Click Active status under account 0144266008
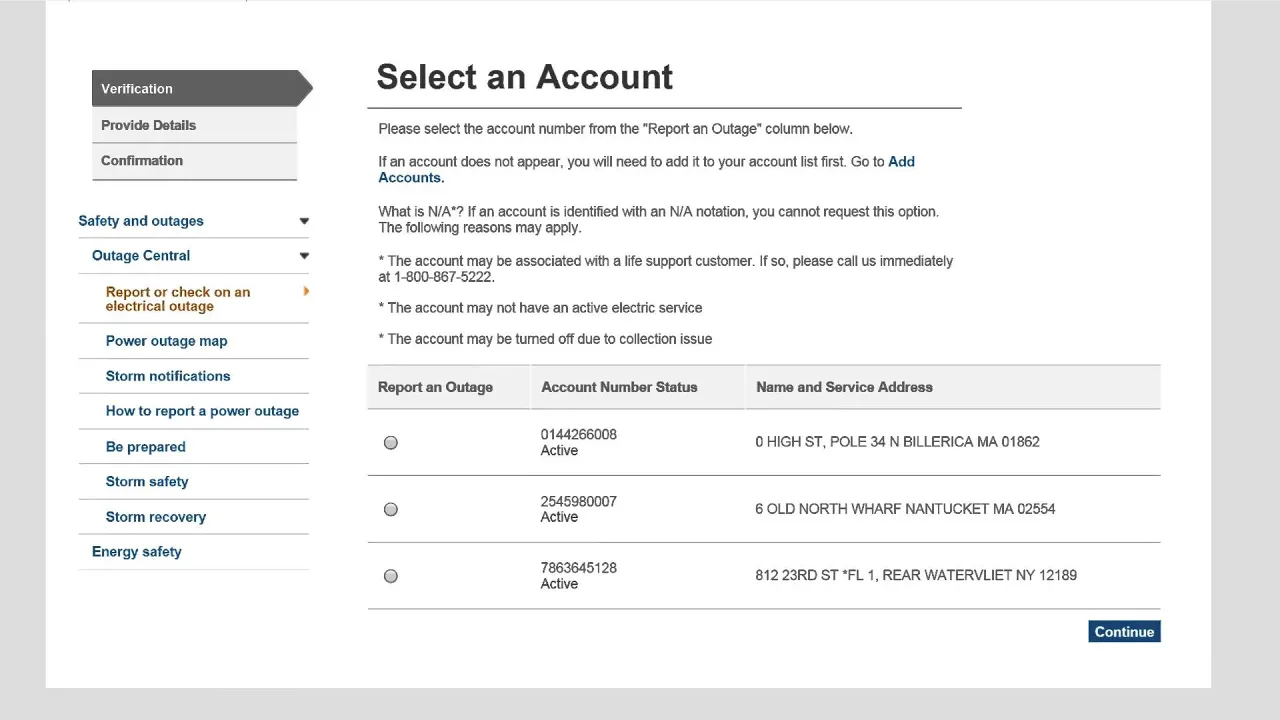 (559, 451)
